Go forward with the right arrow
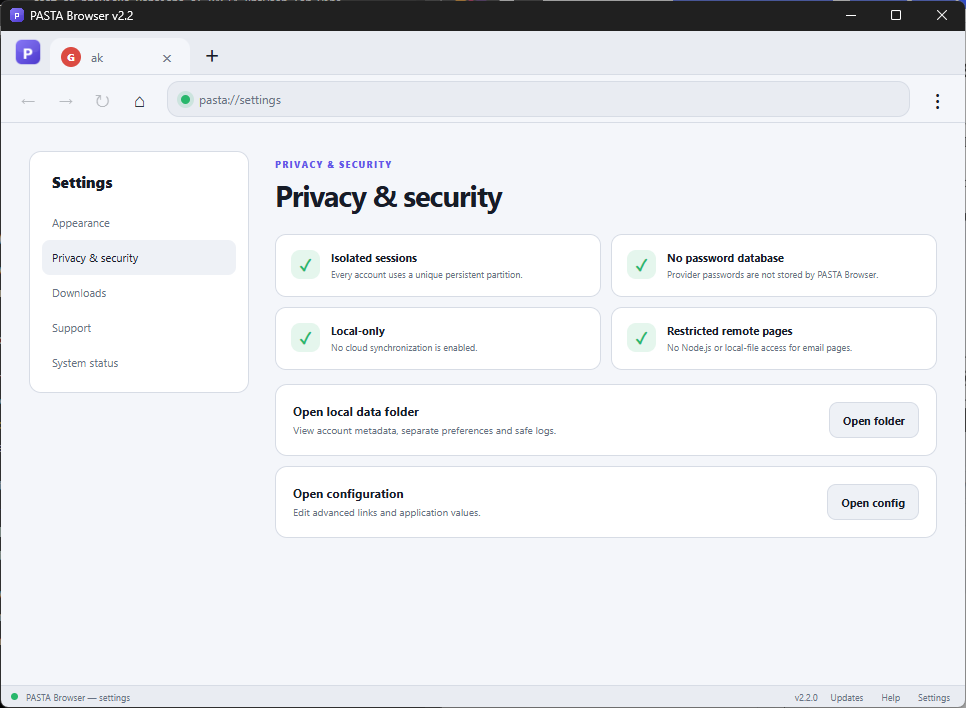Viewport: 966px width, 708px height. [66, 101]
